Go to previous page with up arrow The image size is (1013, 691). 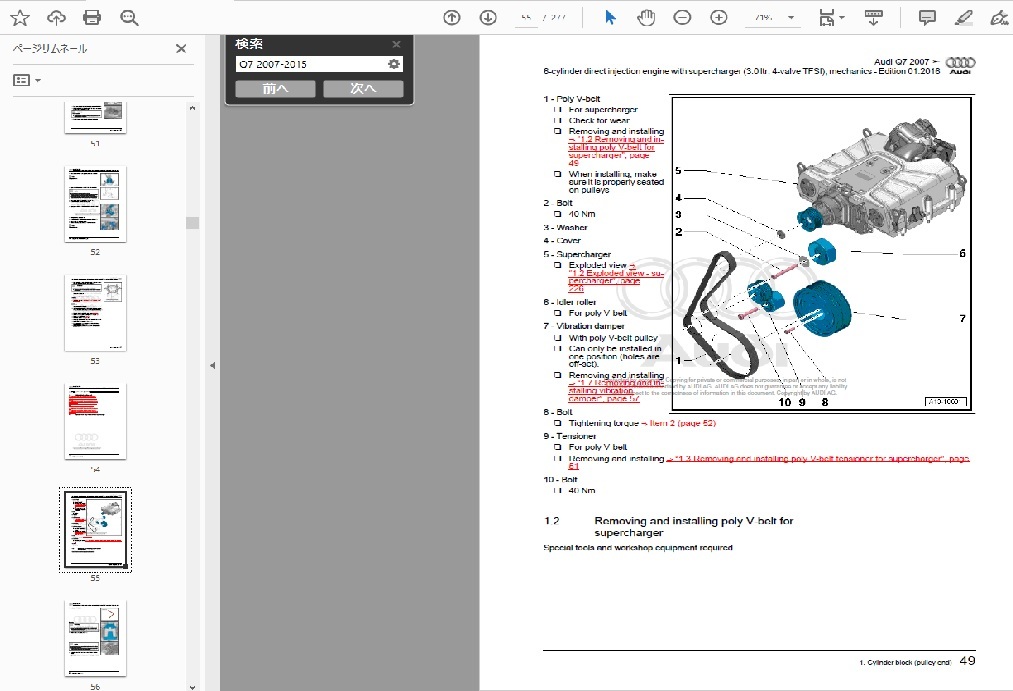click(452, 18)
